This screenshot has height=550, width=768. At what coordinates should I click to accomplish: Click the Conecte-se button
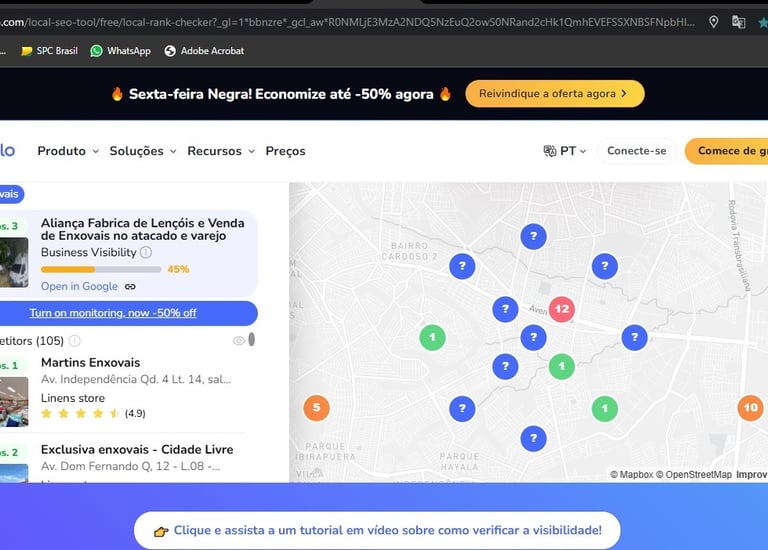tap(636, 151)
